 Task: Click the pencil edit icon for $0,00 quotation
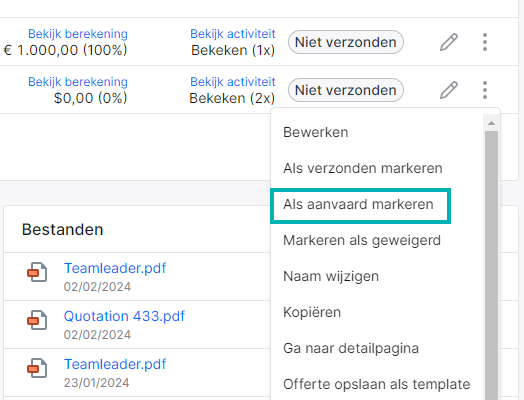pos(448,90)
